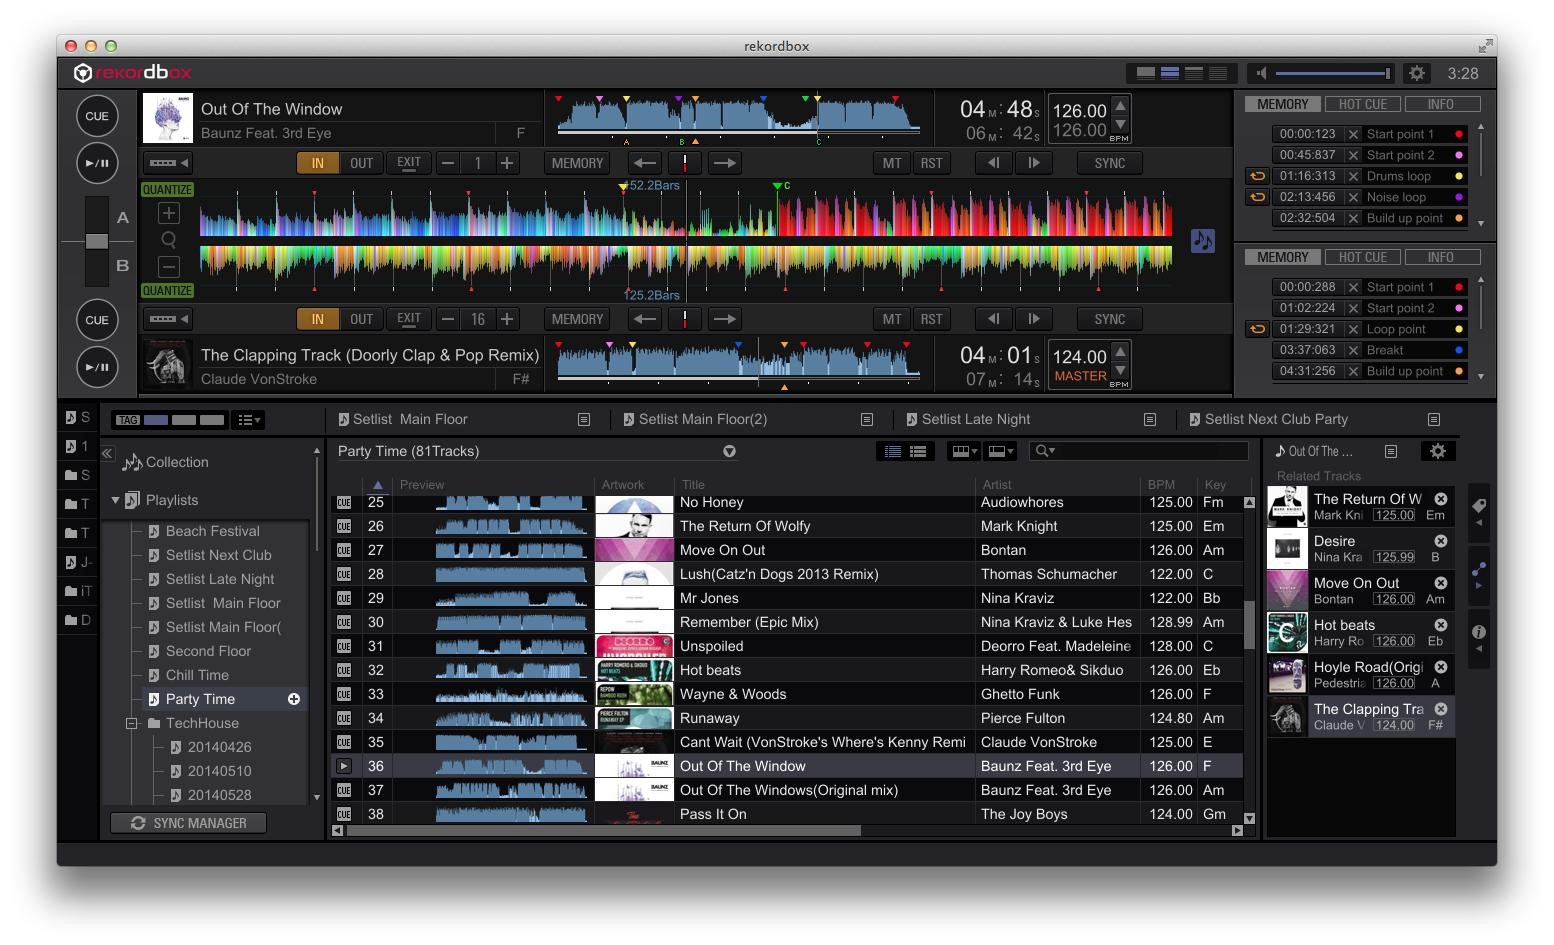Increase deck A BPM with the up arrow

click(1121, 106)
